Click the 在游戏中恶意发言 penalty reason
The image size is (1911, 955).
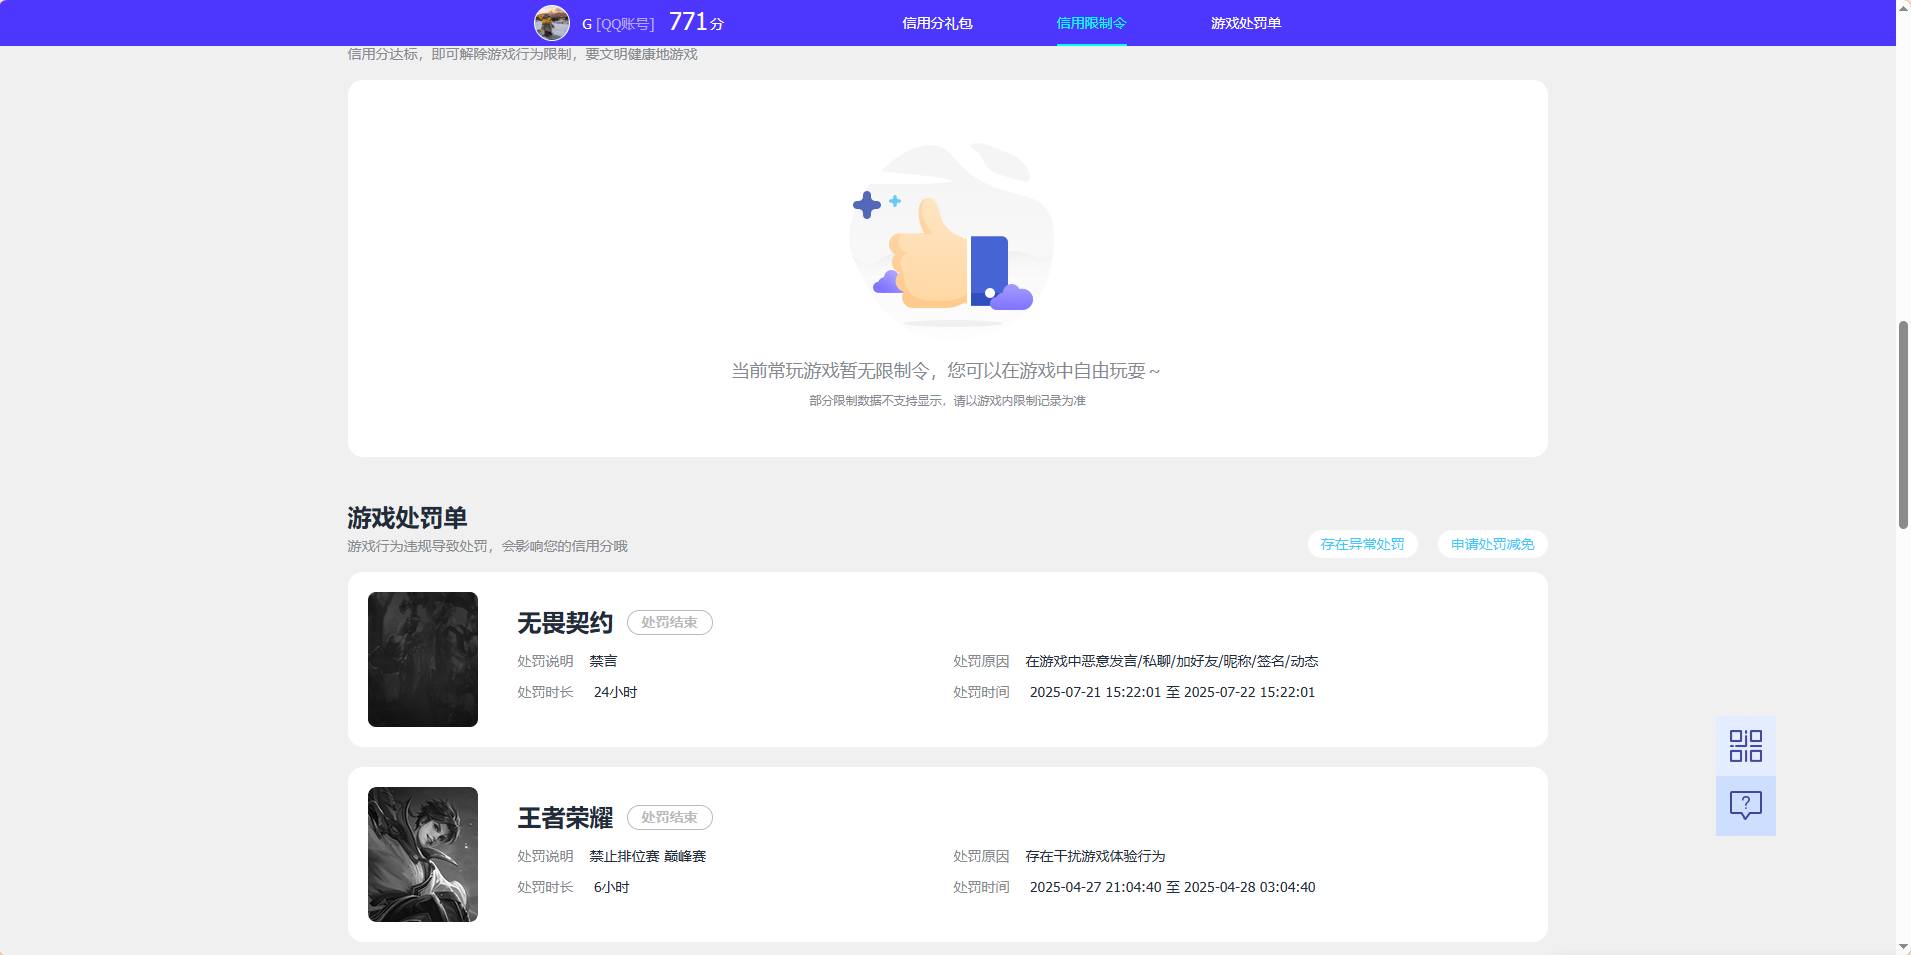pos(1171,661)
